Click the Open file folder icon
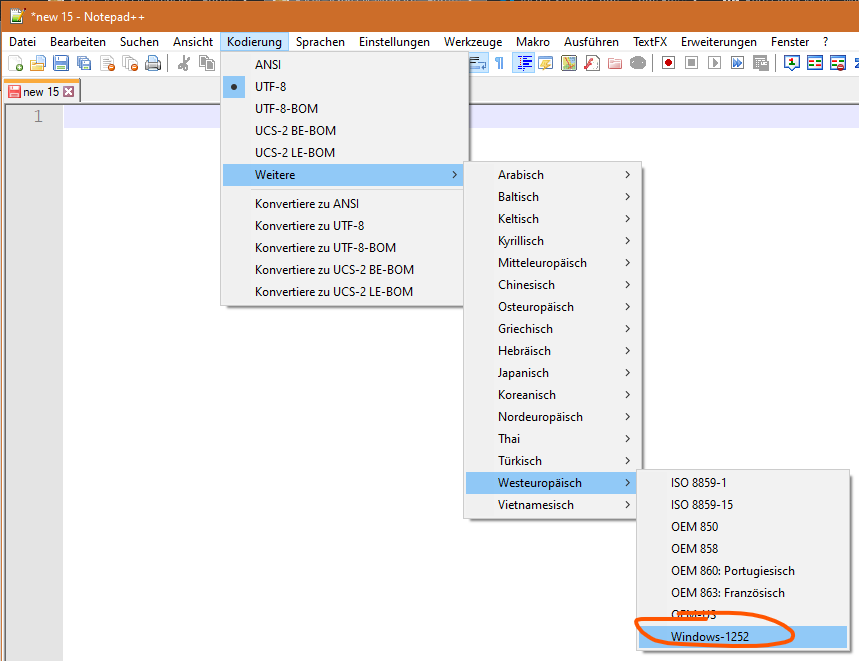Viewport: 859px width, 661px height. pyautogui.click(x=38, y=64)
